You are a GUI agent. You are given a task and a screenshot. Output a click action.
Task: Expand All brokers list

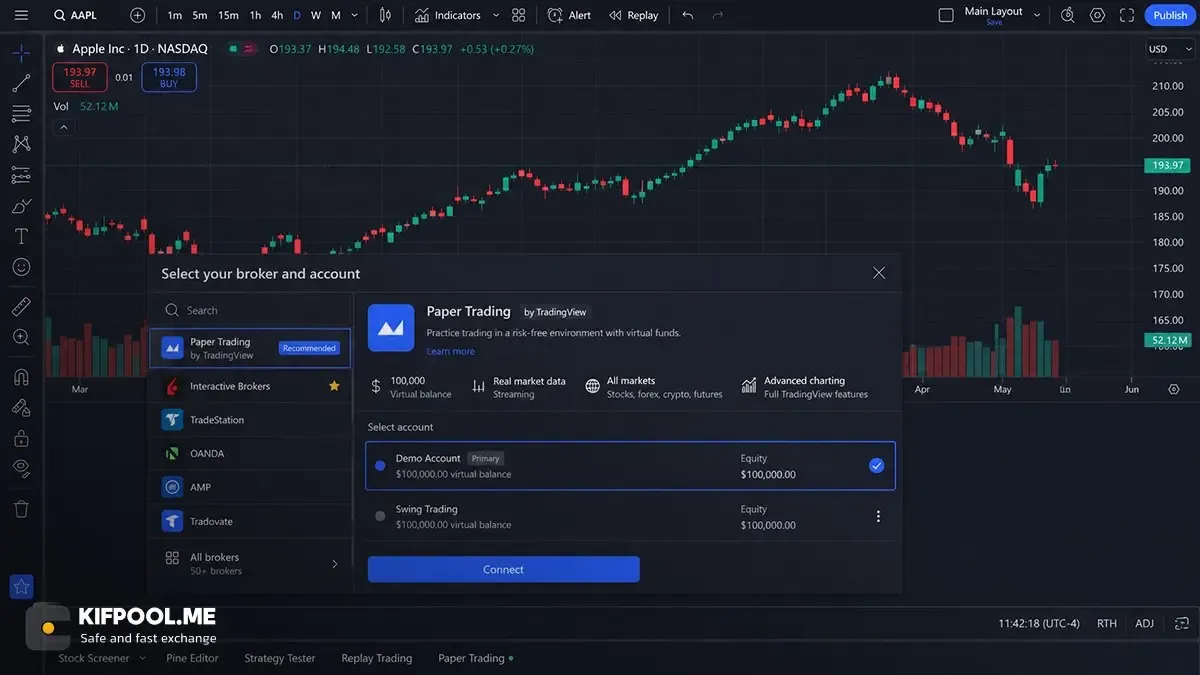click(250, 564)
